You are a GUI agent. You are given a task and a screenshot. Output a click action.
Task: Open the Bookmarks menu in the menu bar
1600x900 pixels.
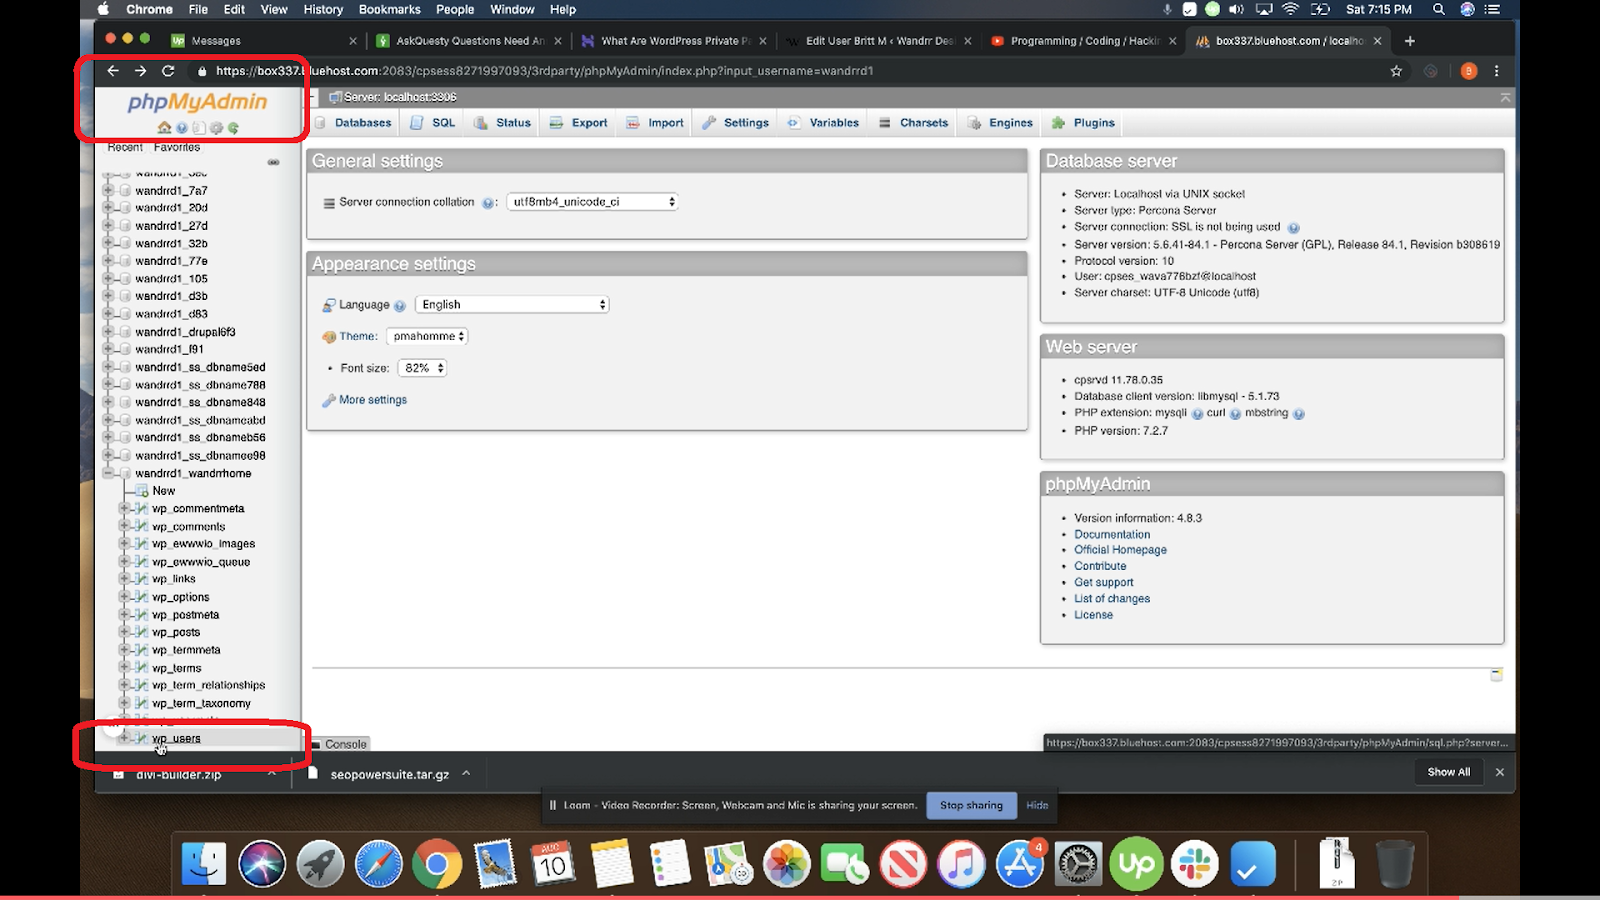point(390,9)
